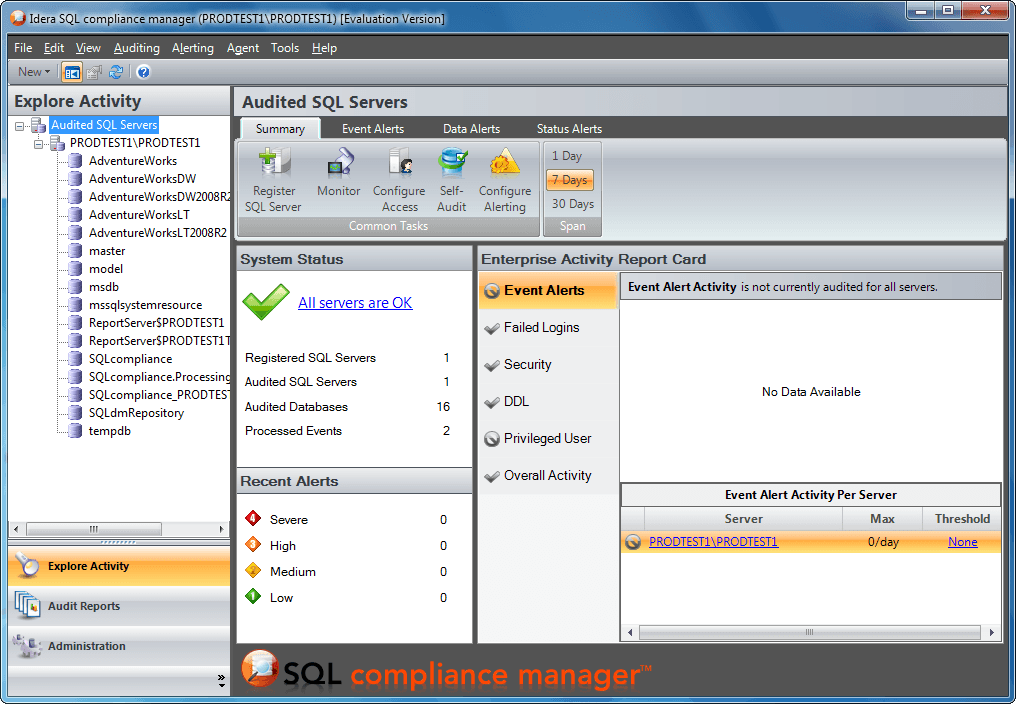Collapse the PRODTEST1\PRODTEST1 tree node
The width and height of the screenshot is (1016, 704).
click(39, 144)
